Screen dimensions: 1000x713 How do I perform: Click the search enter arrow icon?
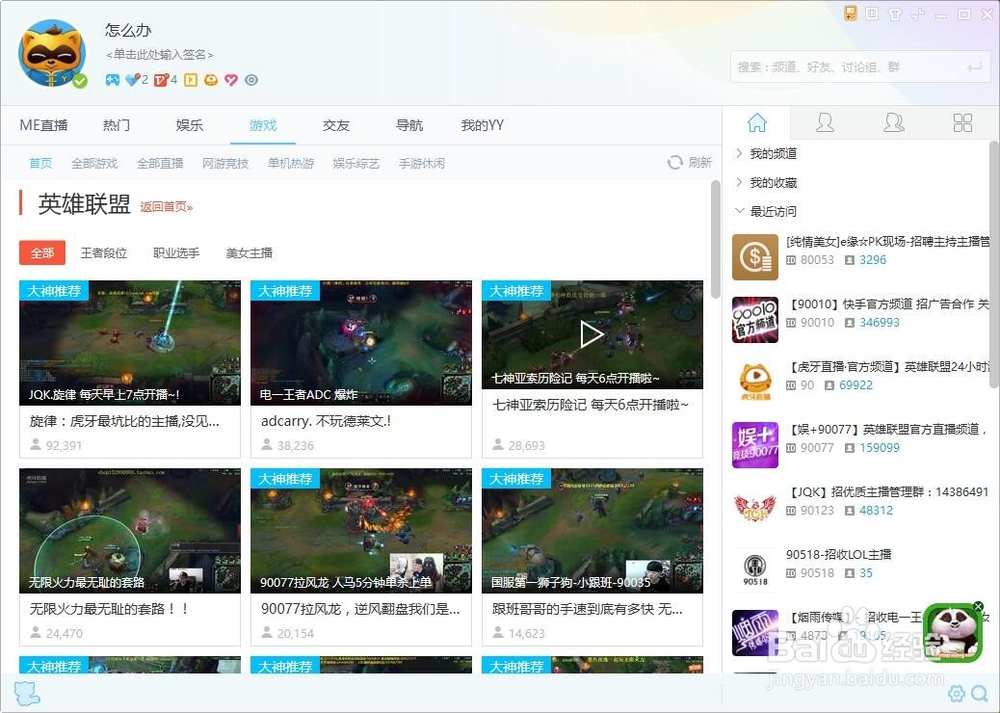tap(974, 67)
